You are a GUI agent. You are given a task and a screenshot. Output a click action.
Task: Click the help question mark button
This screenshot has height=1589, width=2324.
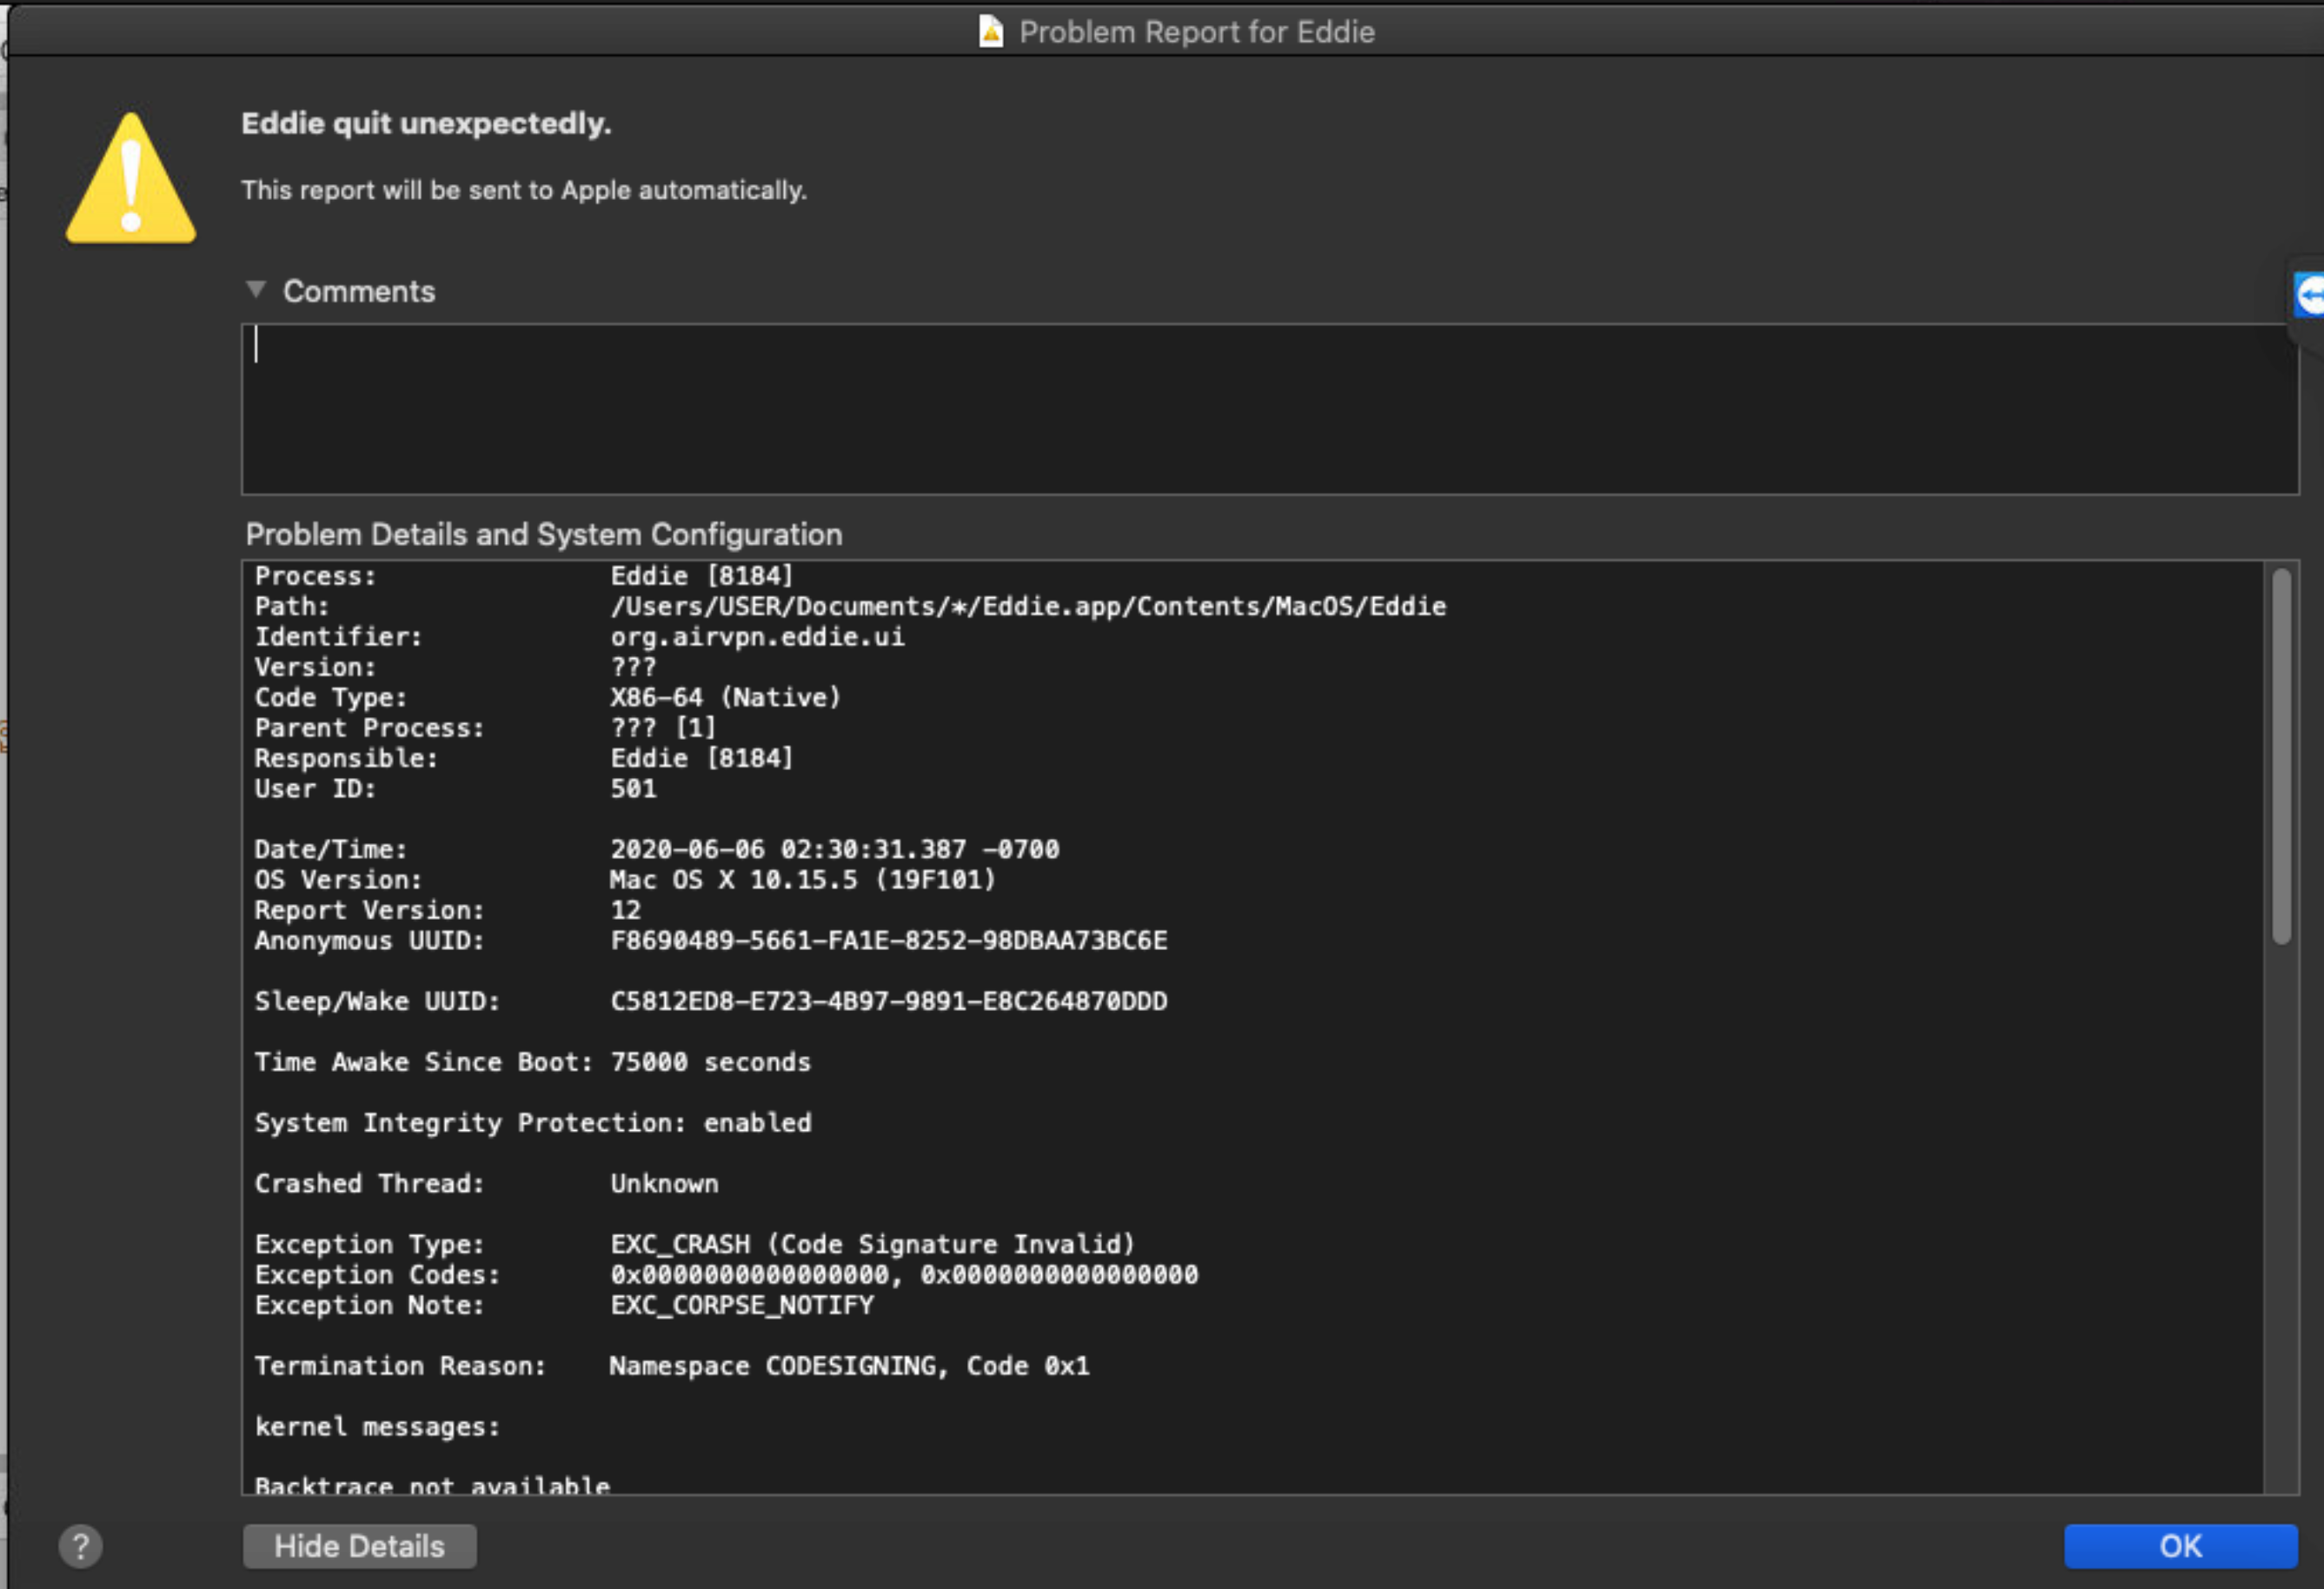[81, 1546]
